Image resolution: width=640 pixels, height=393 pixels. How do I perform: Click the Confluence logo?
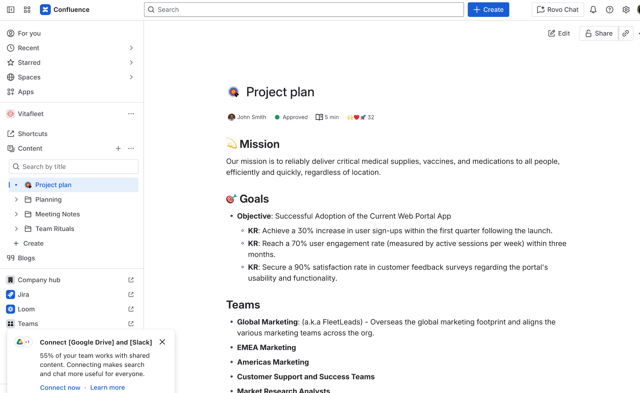[64, 9]
